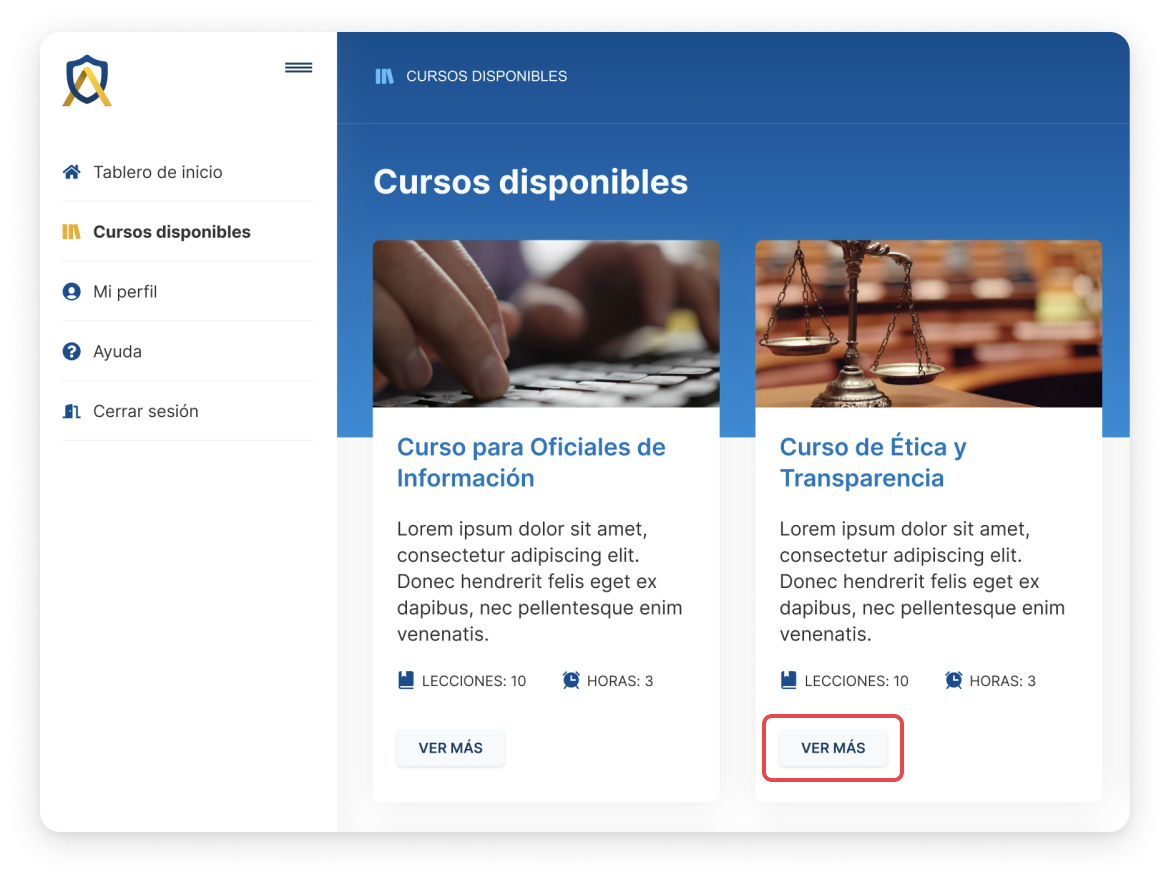Screen dimensions: 1170x880
Task: Click the Cursos disponibles page heading
Action: pyautogui.click(x=531, y=182)
